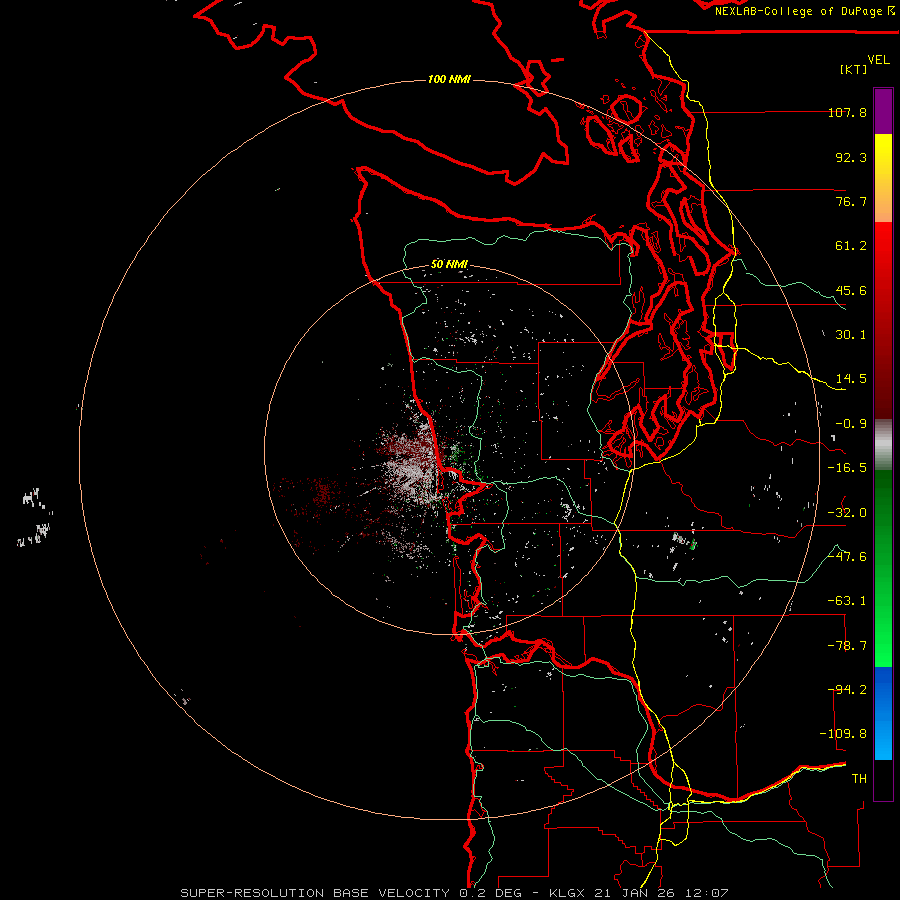Click the 45.6 velocity scale value

tap(851, 290)
